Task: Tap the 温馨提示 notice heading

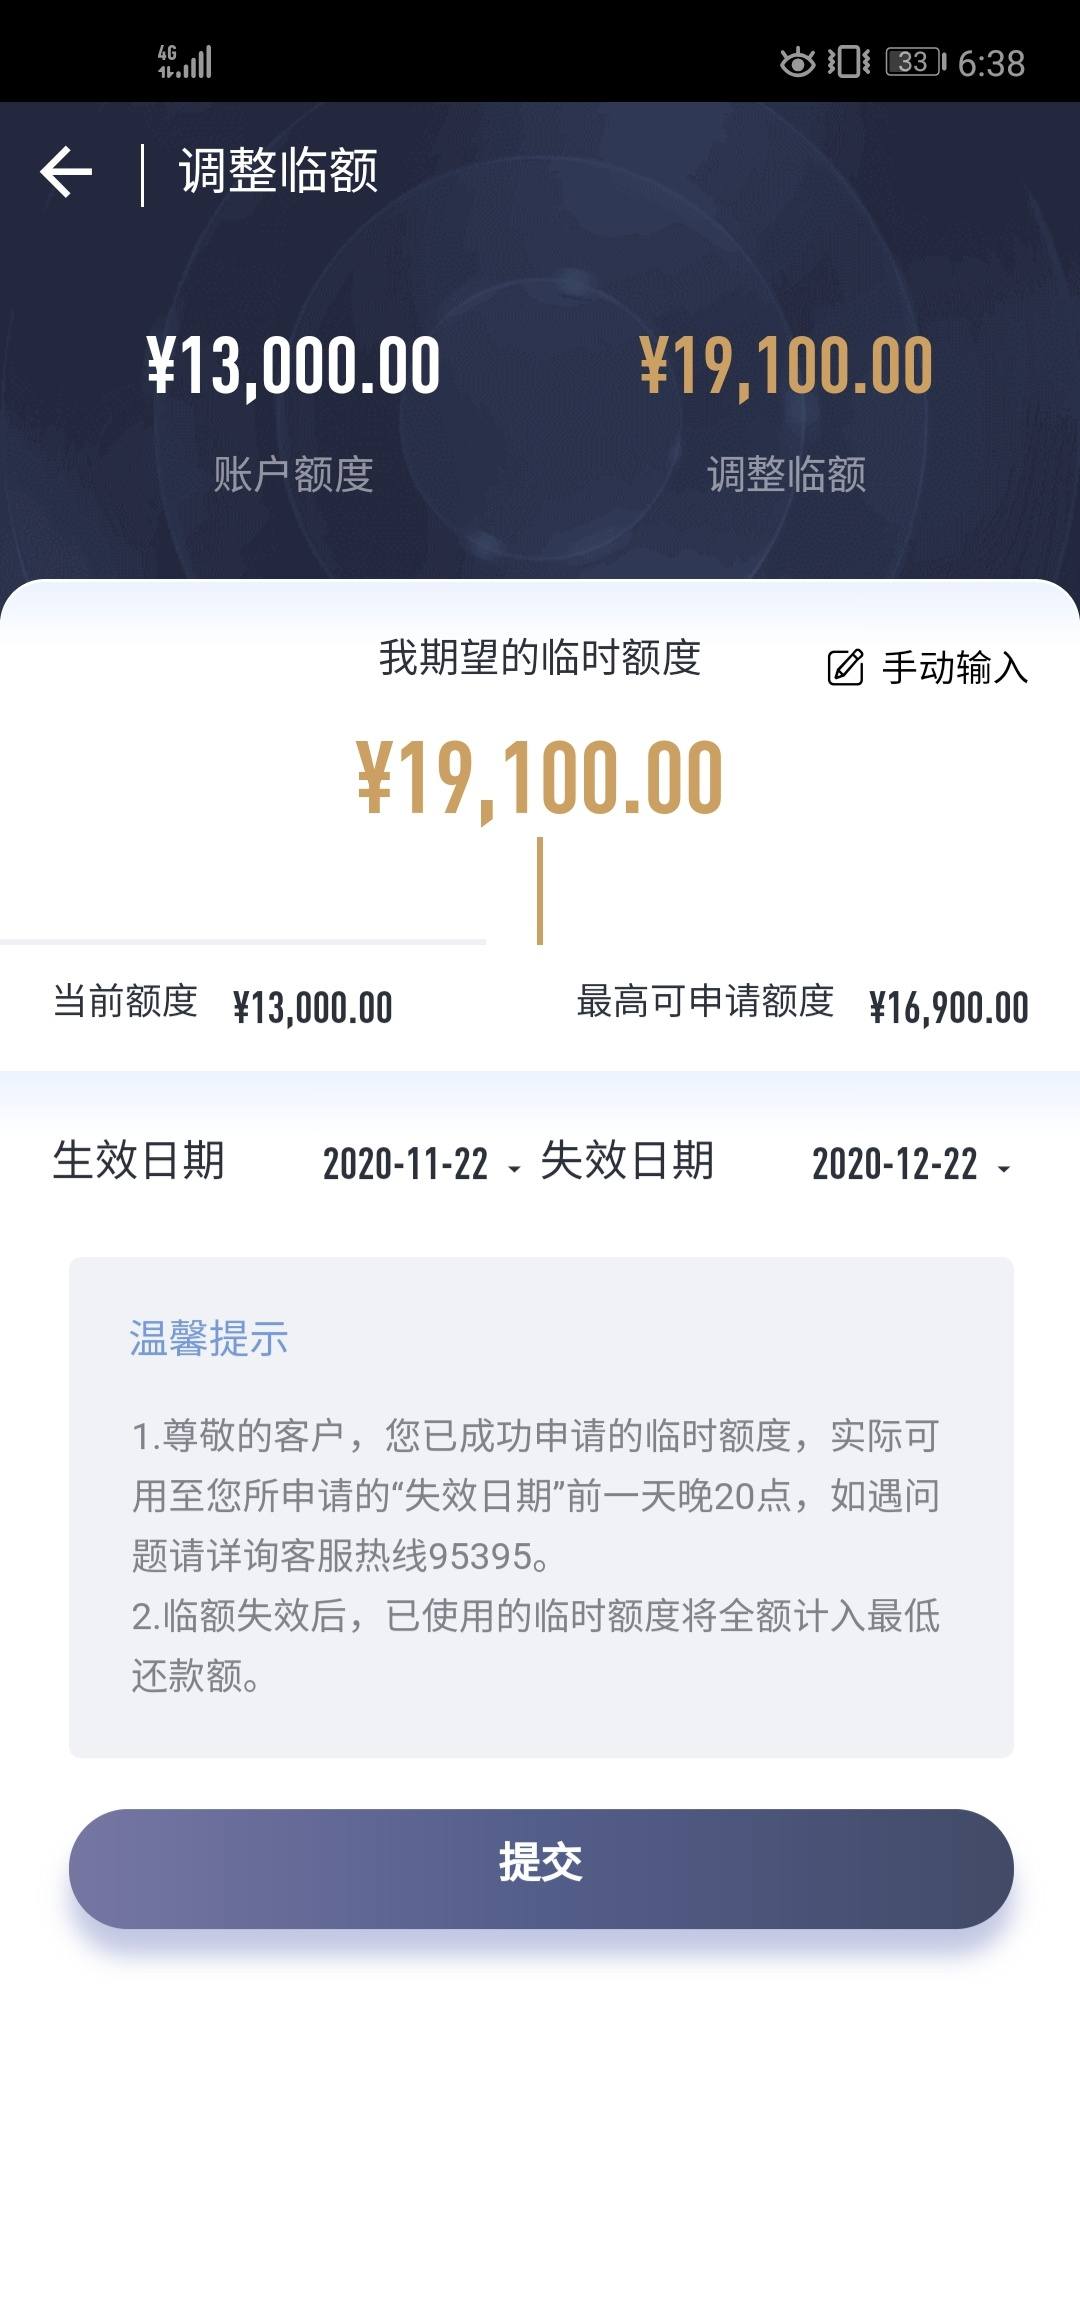Action: [x=209, y=1338]
